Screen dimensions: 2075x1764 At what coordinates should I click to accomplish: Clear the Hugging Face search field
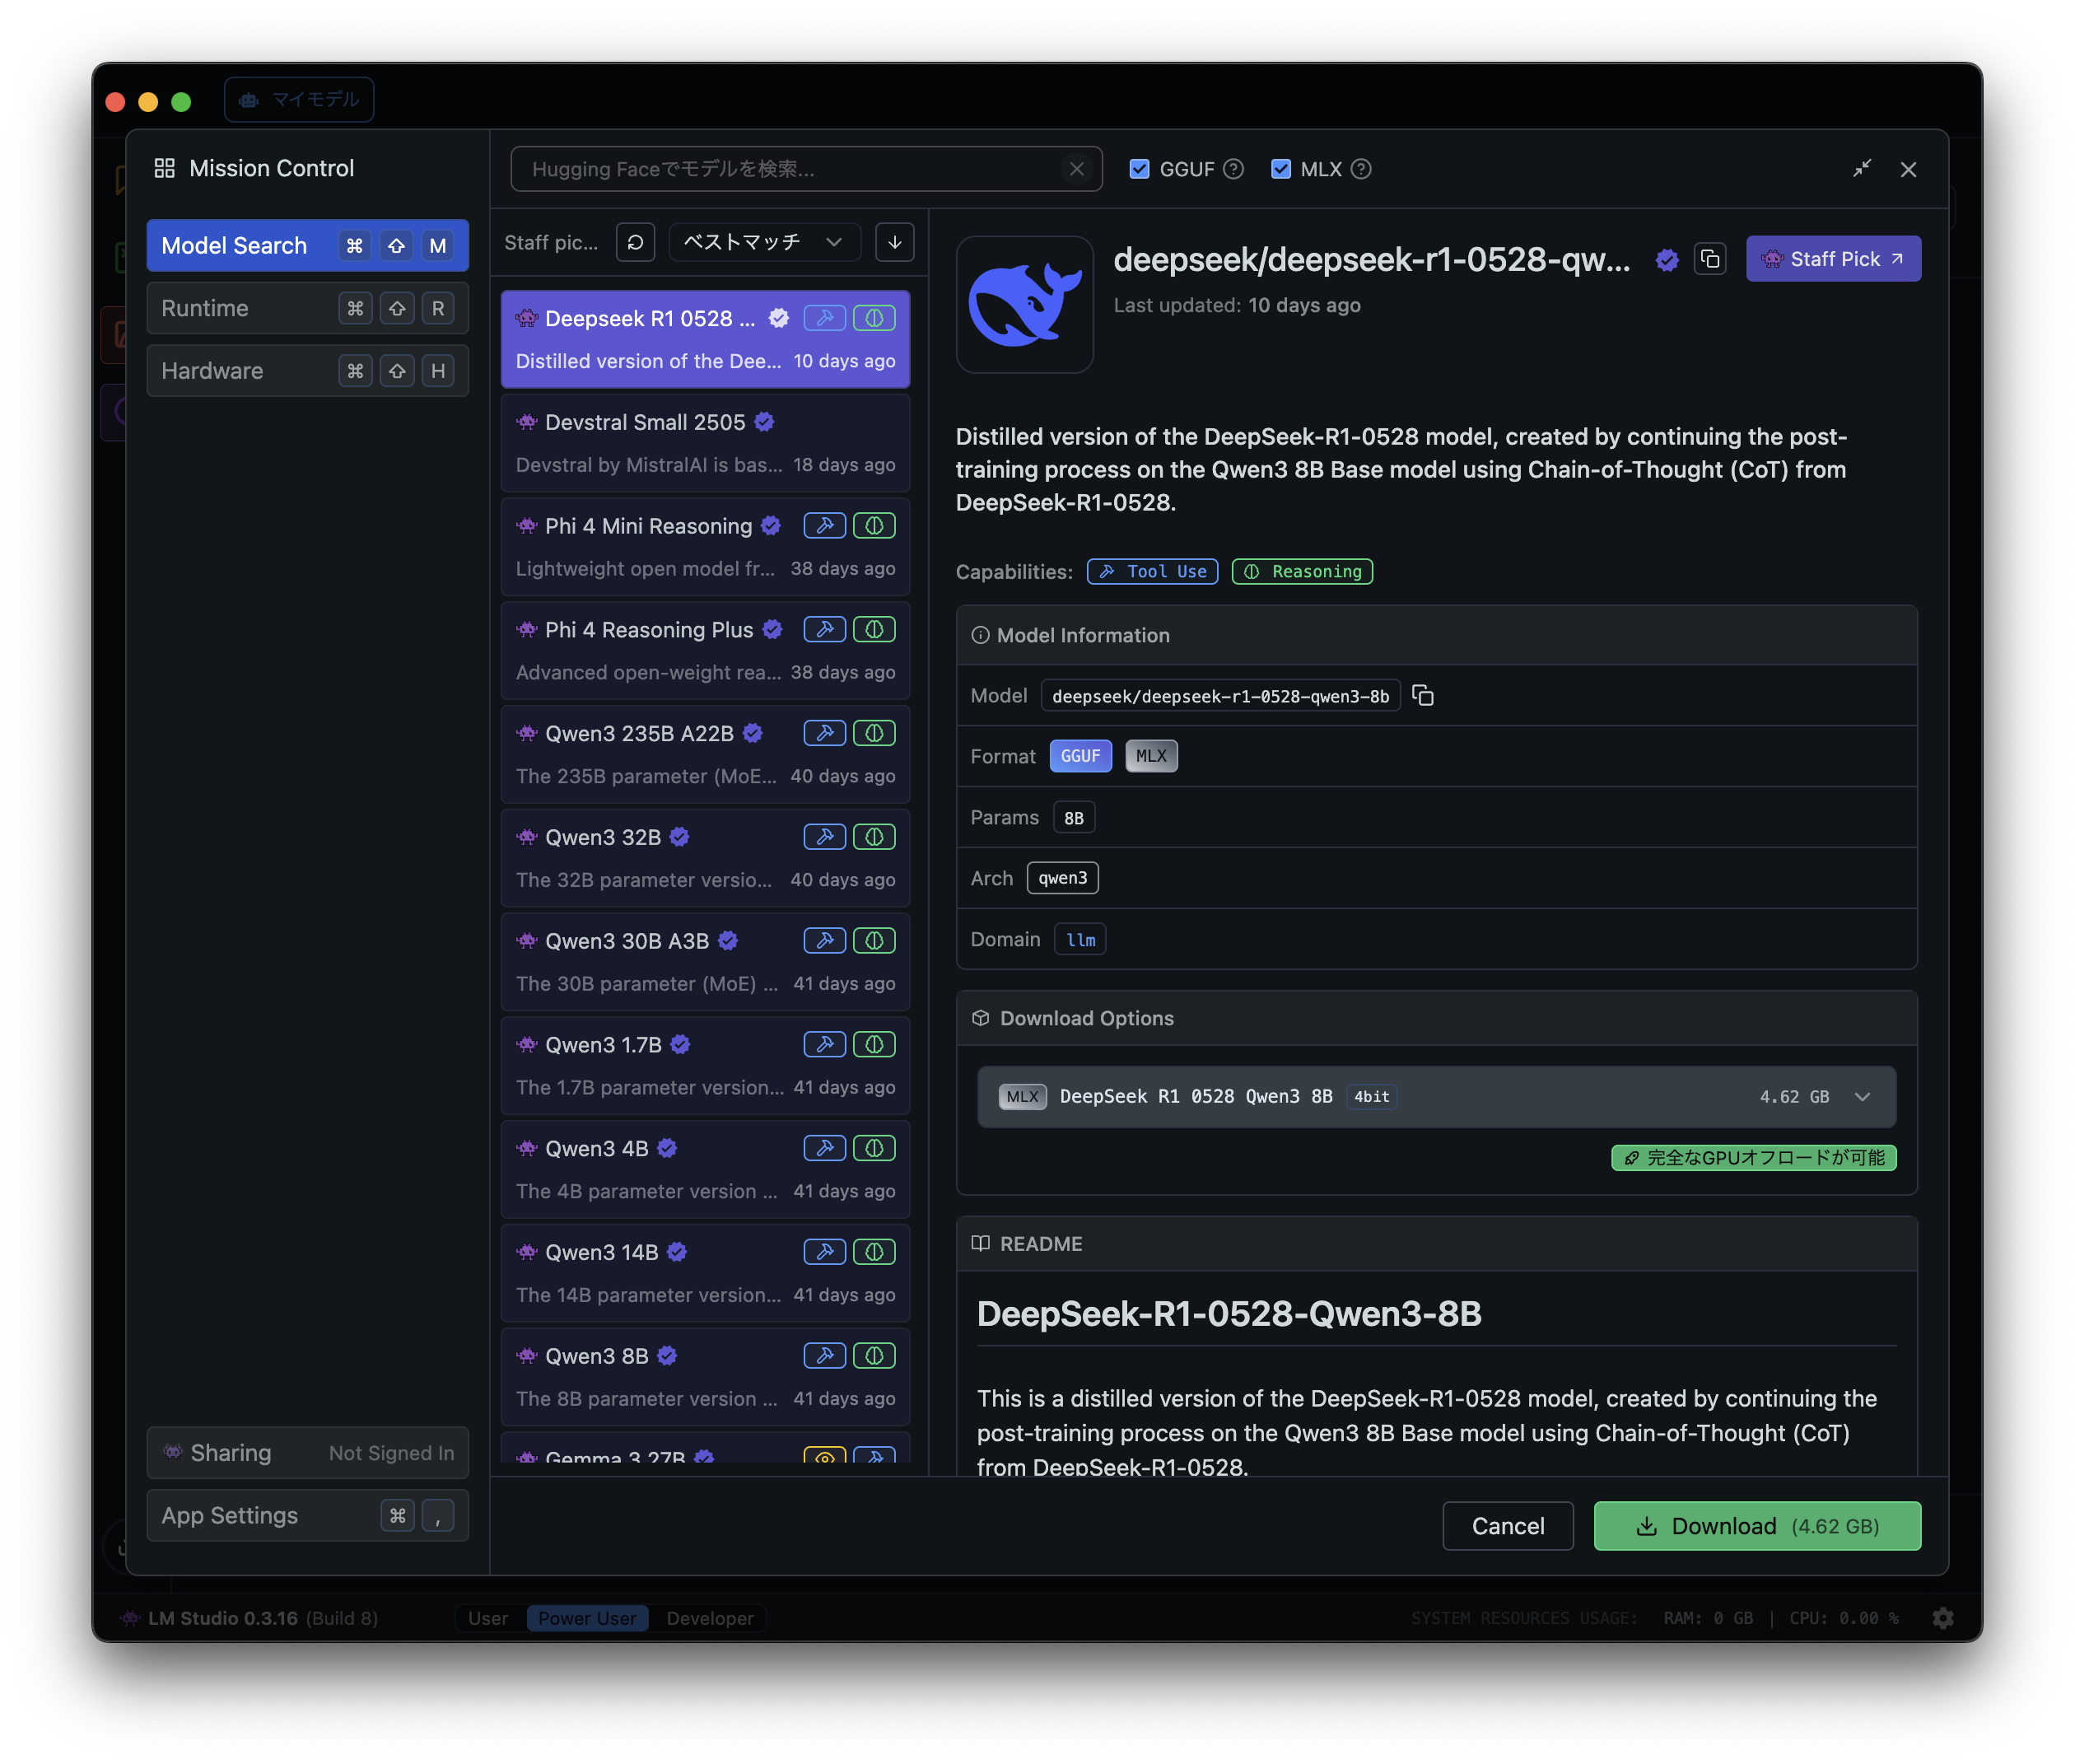point(1076,169)
